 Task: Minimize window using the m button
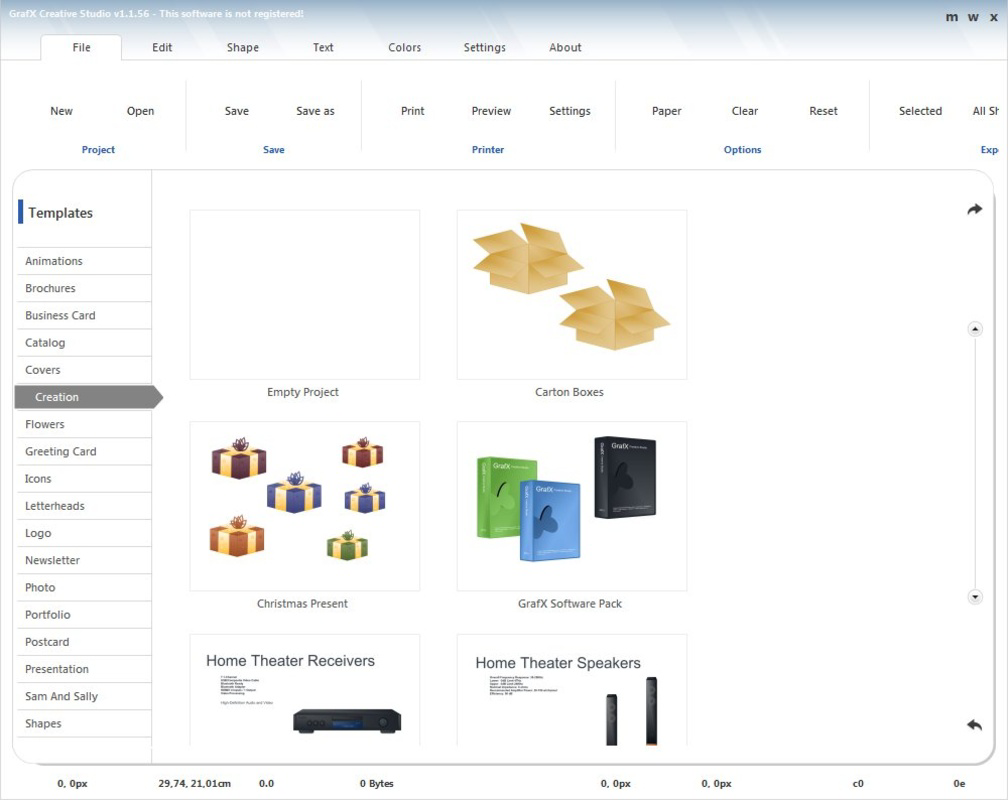coord(952,17)
